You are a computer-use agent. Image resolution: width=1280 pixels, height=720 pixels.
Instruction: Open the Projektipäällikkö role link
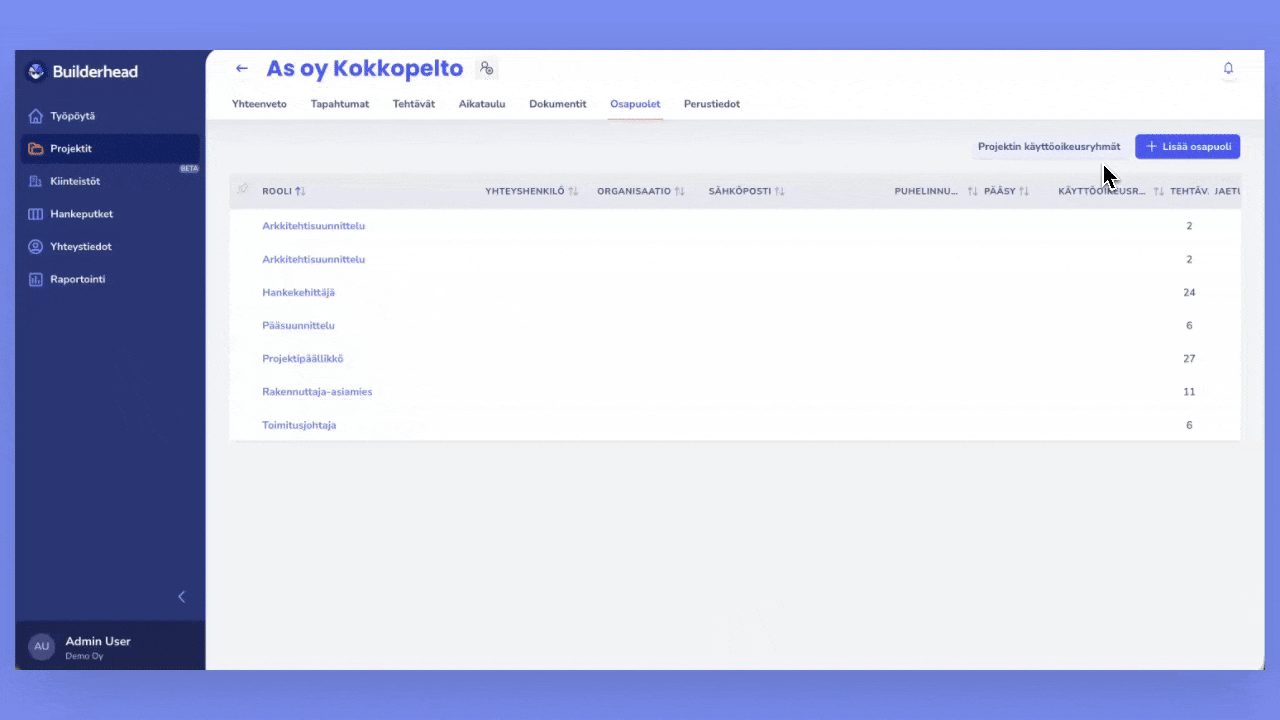[x=302, y=359]
